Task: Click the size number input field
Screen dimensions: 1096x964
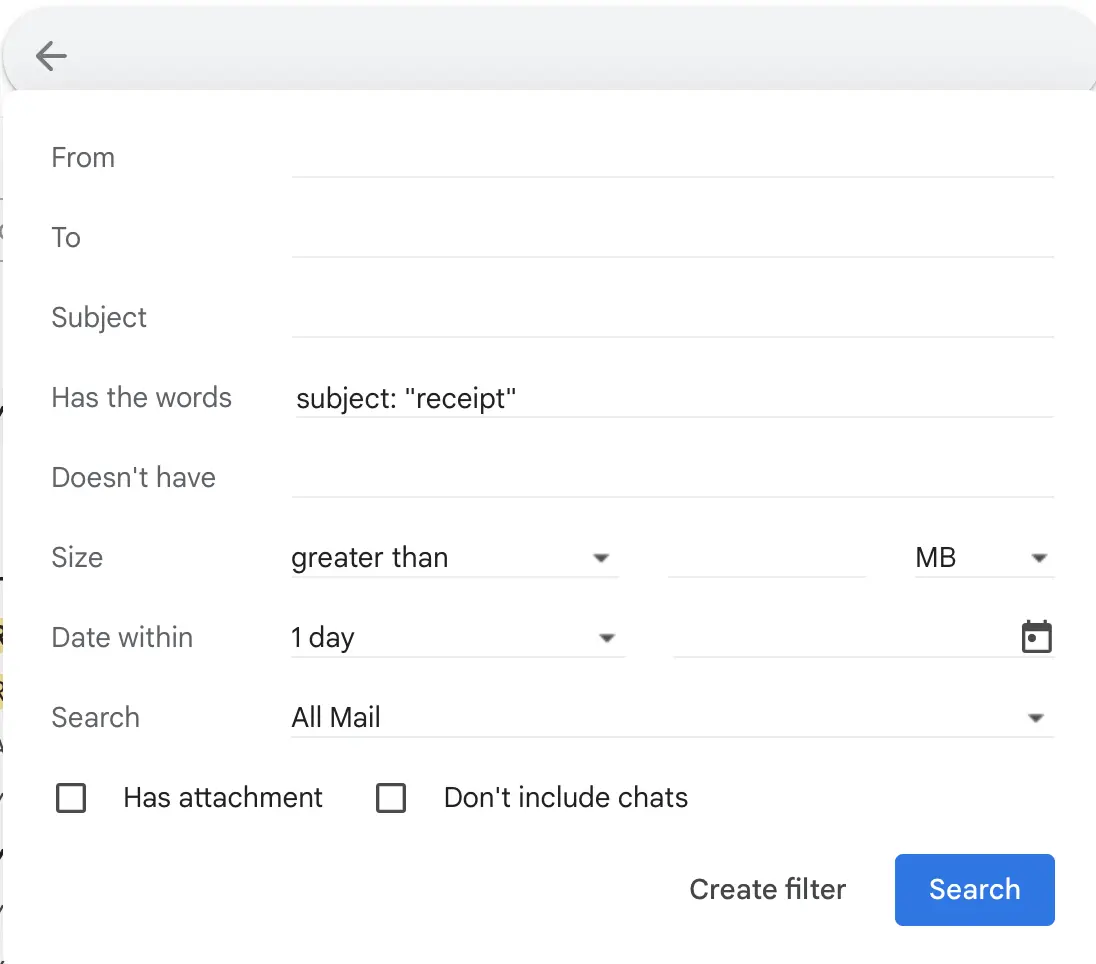Action: point(766,558)
